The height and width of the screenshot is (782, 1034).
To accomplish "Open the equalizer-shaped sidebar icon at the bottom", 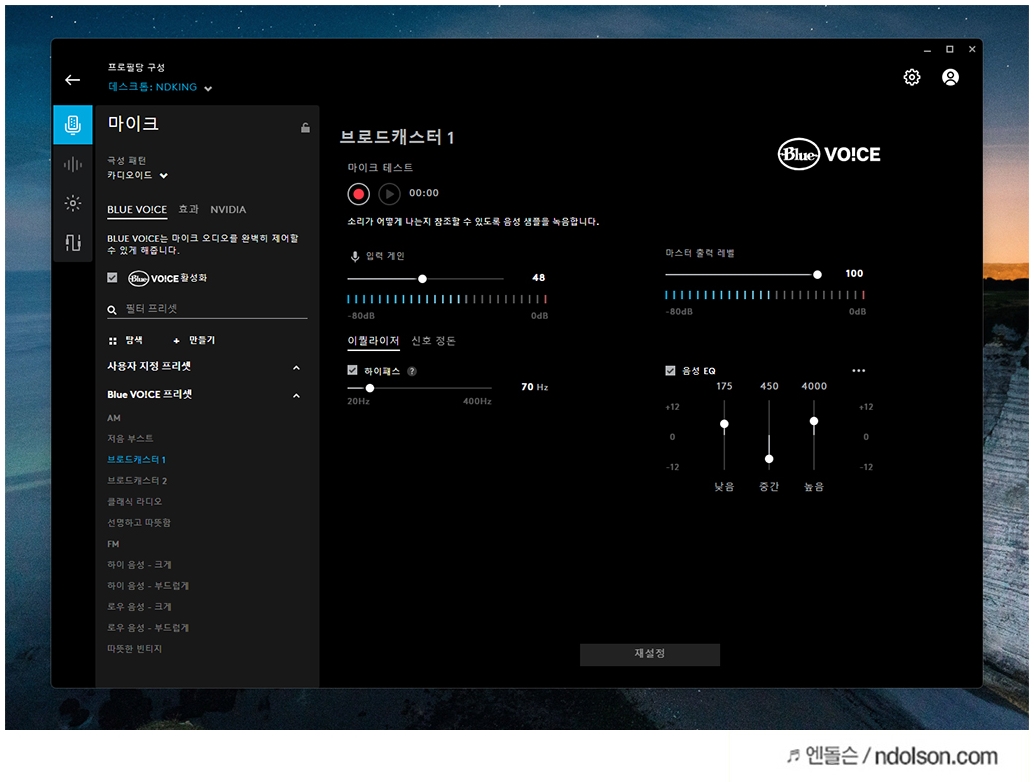I will (x=73, y=243).
